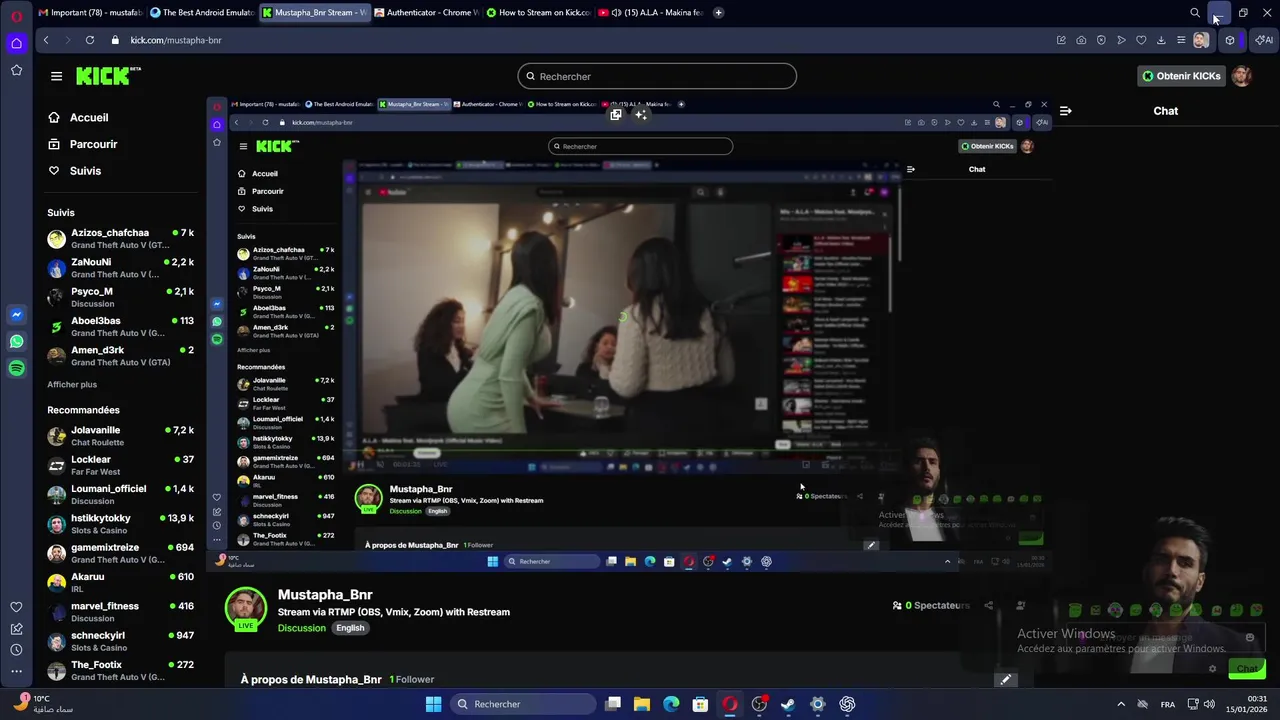Switch to the YouTube A.L.A Makina tab
The image size is (1280, 720).
[650, 13]
